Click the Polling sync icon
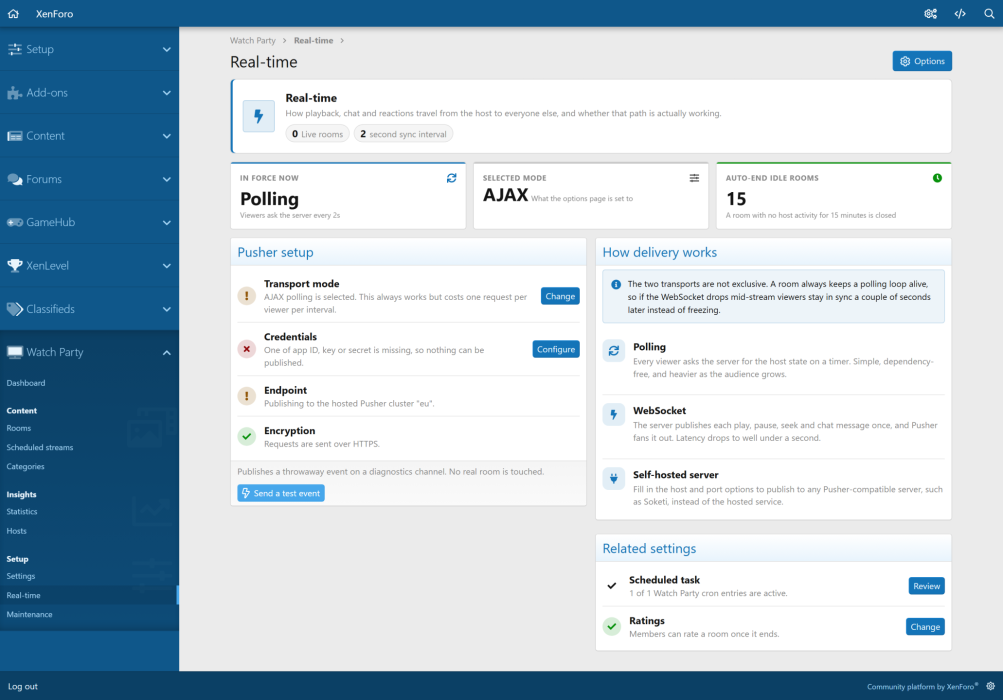 pyautogui.click(x=613, y=351)
